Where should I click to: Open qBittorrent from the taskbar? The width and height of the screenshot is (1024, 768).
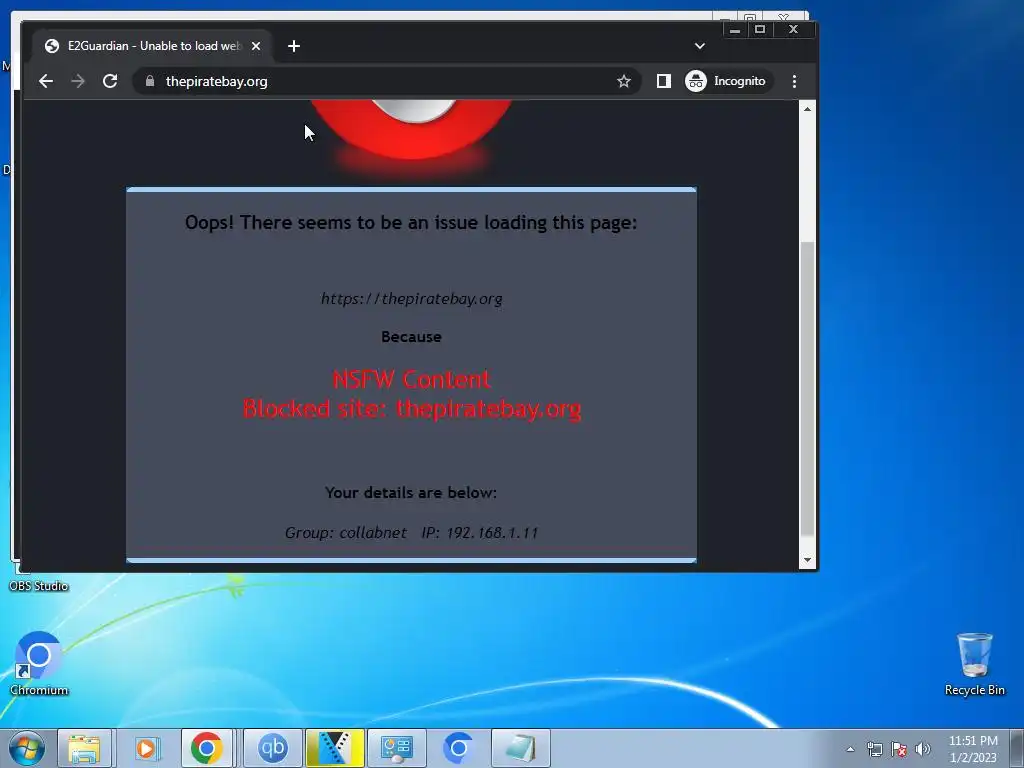click(272, 748)
